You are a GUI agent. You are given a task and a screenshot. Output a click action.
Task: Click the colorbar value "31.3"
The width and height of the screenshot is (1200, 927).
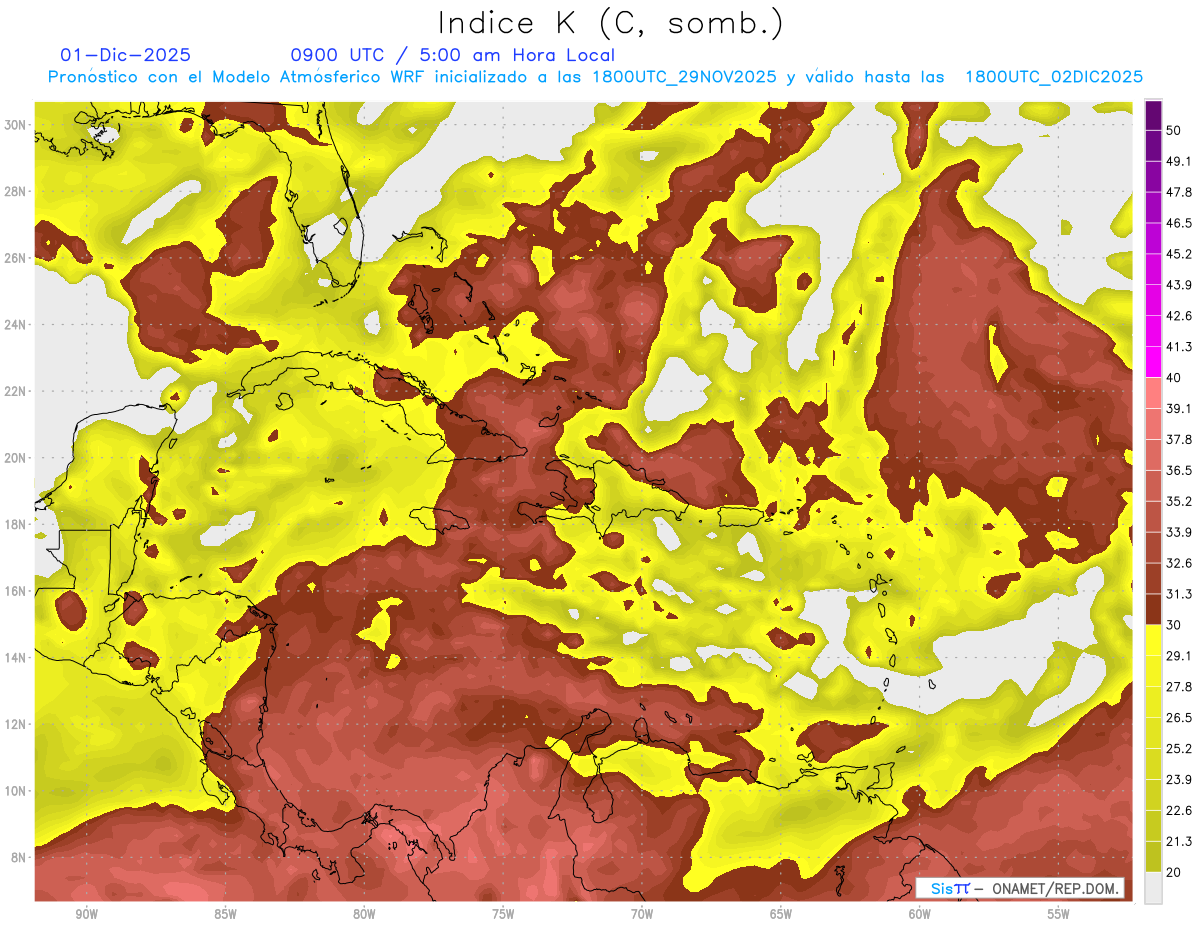point(1178,594)
